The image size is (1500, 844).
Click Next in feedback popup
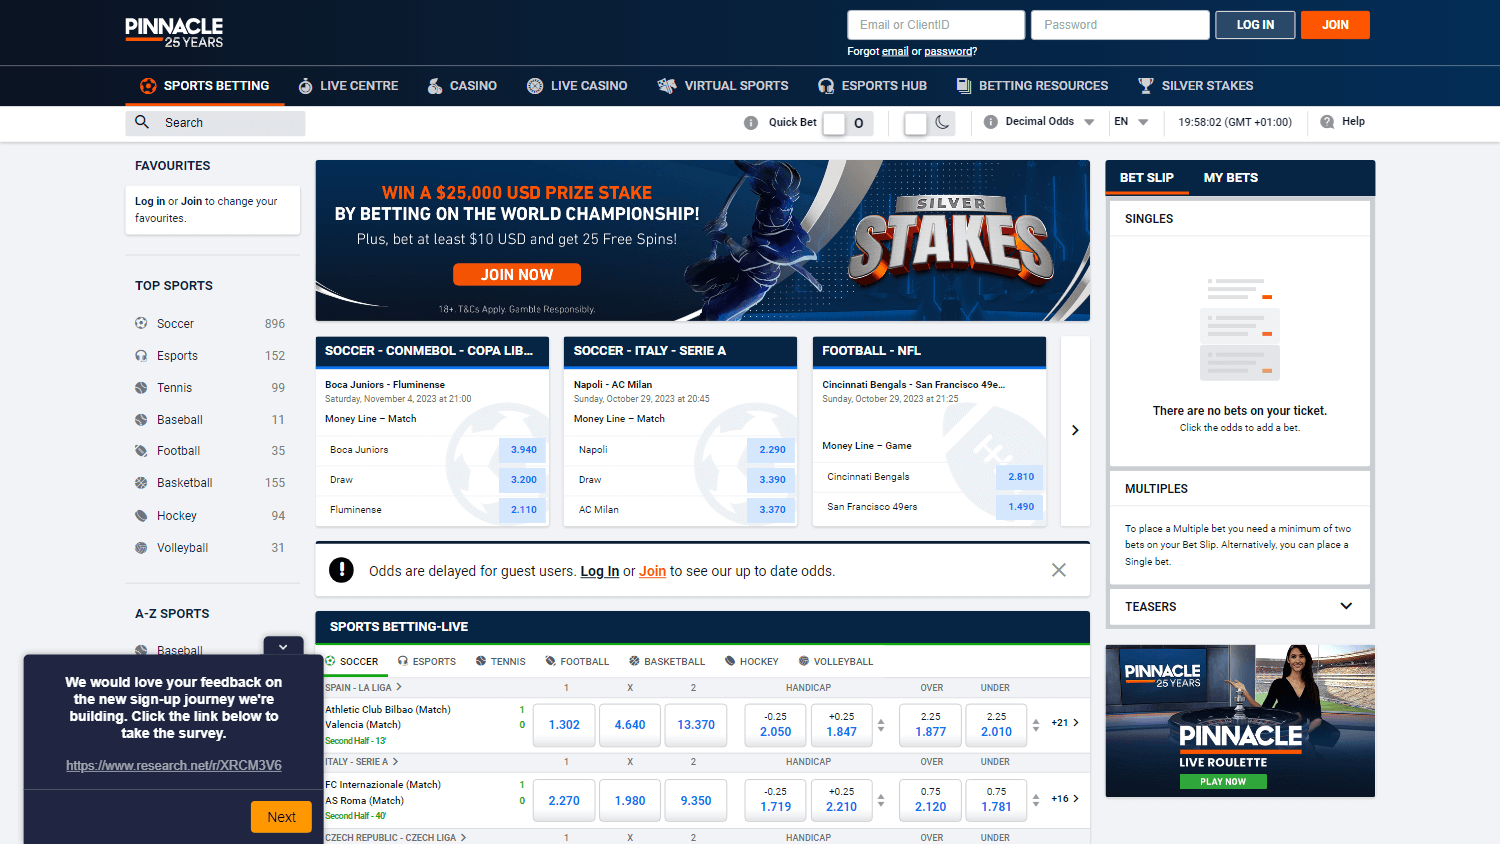[x=281, y=817]
